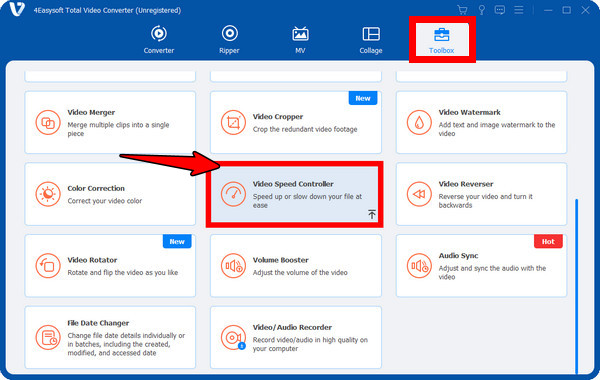The image size is (600, 380).
Task: Click the vertical scrollbar of toolbox list
Action: coord(577,286)
